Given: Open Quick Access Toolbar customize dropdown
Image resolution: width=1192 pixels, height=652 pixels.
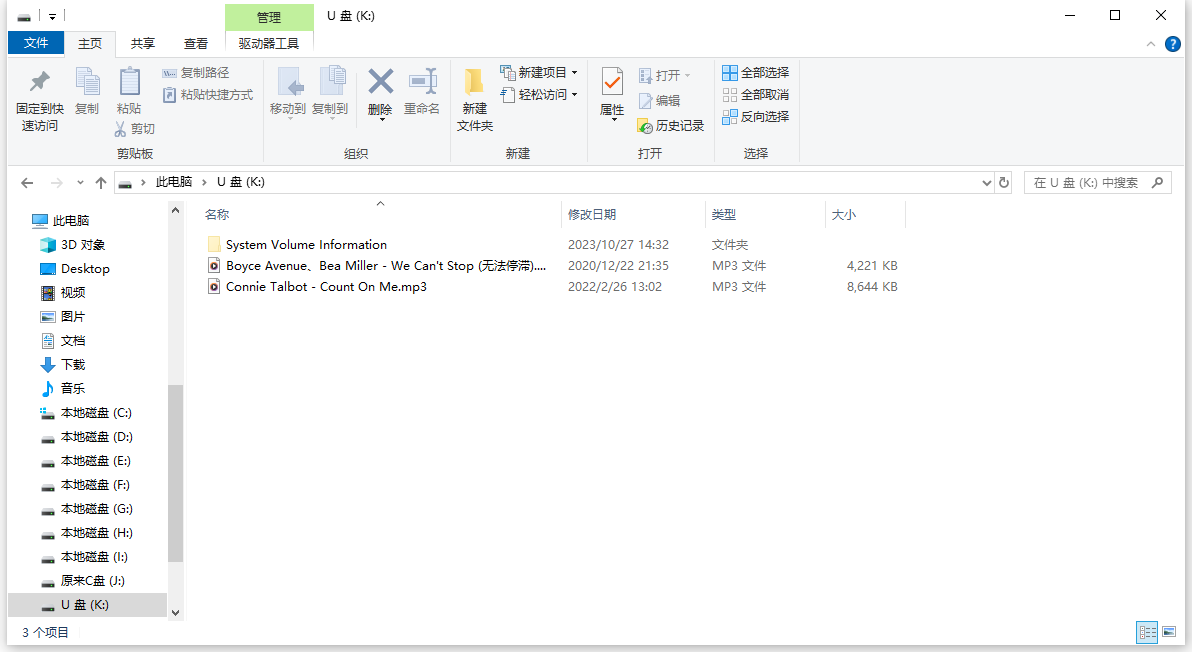Looking at the screenshot, I should point(52,16).
